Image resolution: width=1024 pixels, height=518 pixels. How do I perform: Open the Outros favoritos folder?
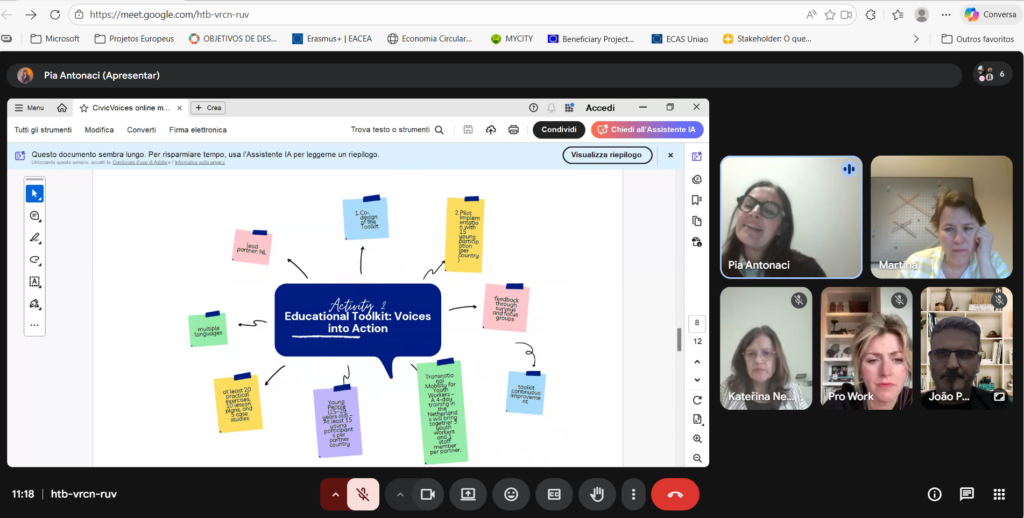pyautogui.click(x=976, y=39)
